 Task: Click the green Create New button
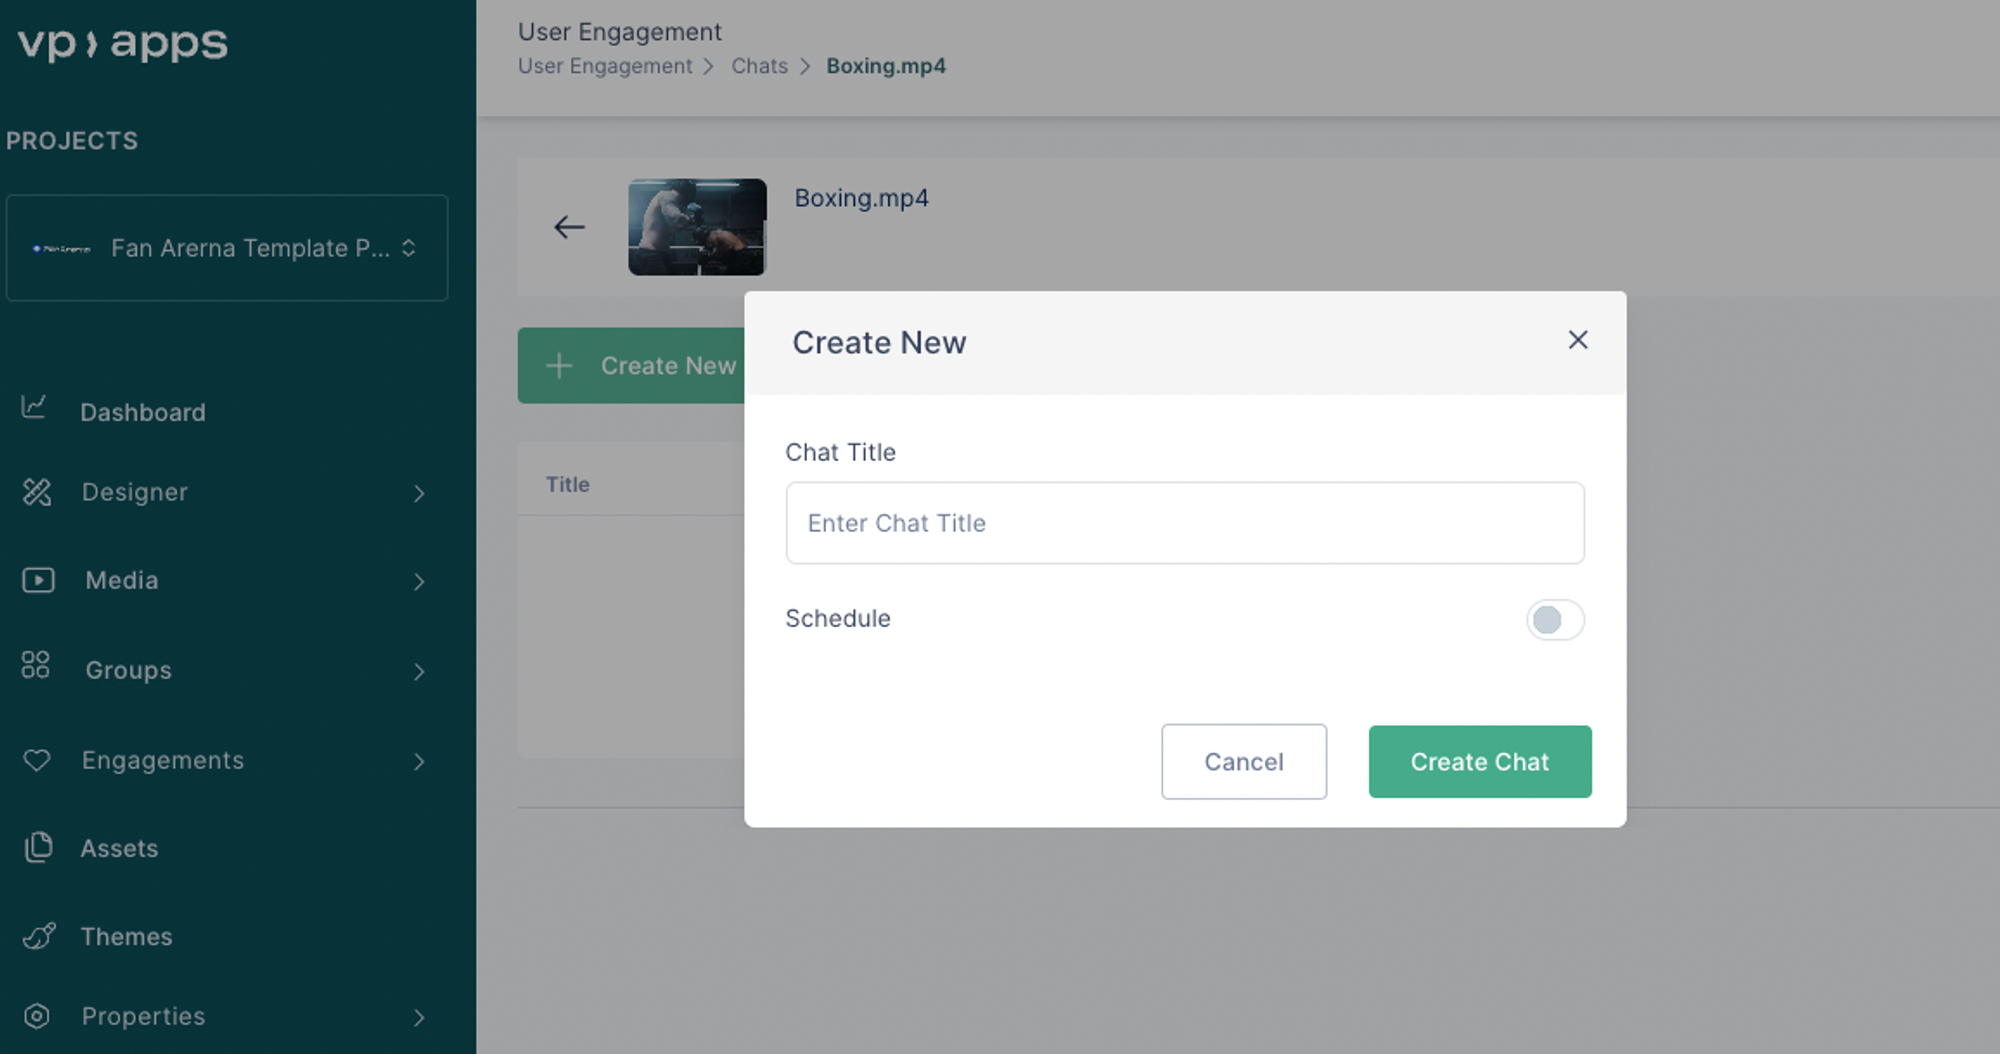[x=632, y=366]
